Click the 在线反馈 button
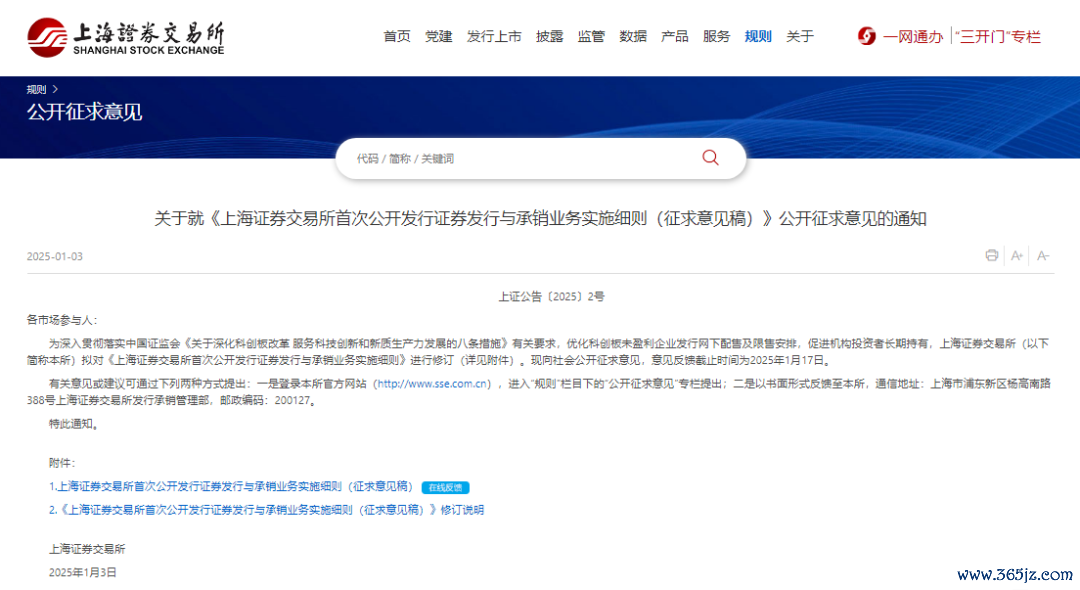The image size is (1080, 590). (445, 487)
